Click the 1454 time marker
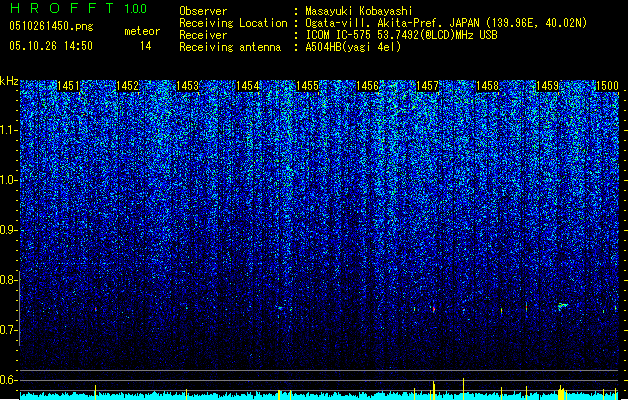Image resolution: width=629 pixels, height=400 pixels. click(248, 85)
